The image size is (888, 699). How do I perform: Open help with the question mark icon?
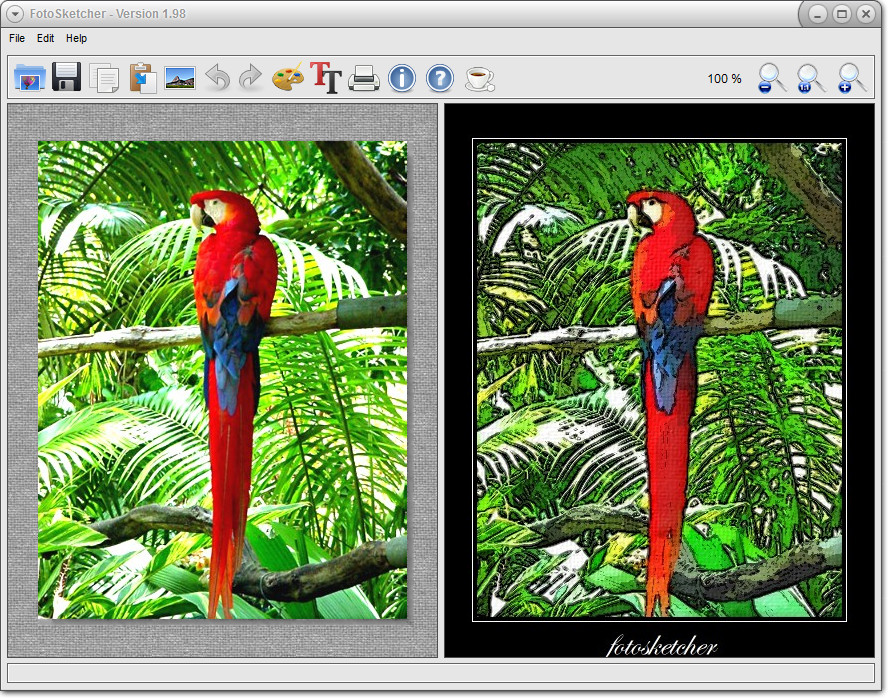pos(440,78)
